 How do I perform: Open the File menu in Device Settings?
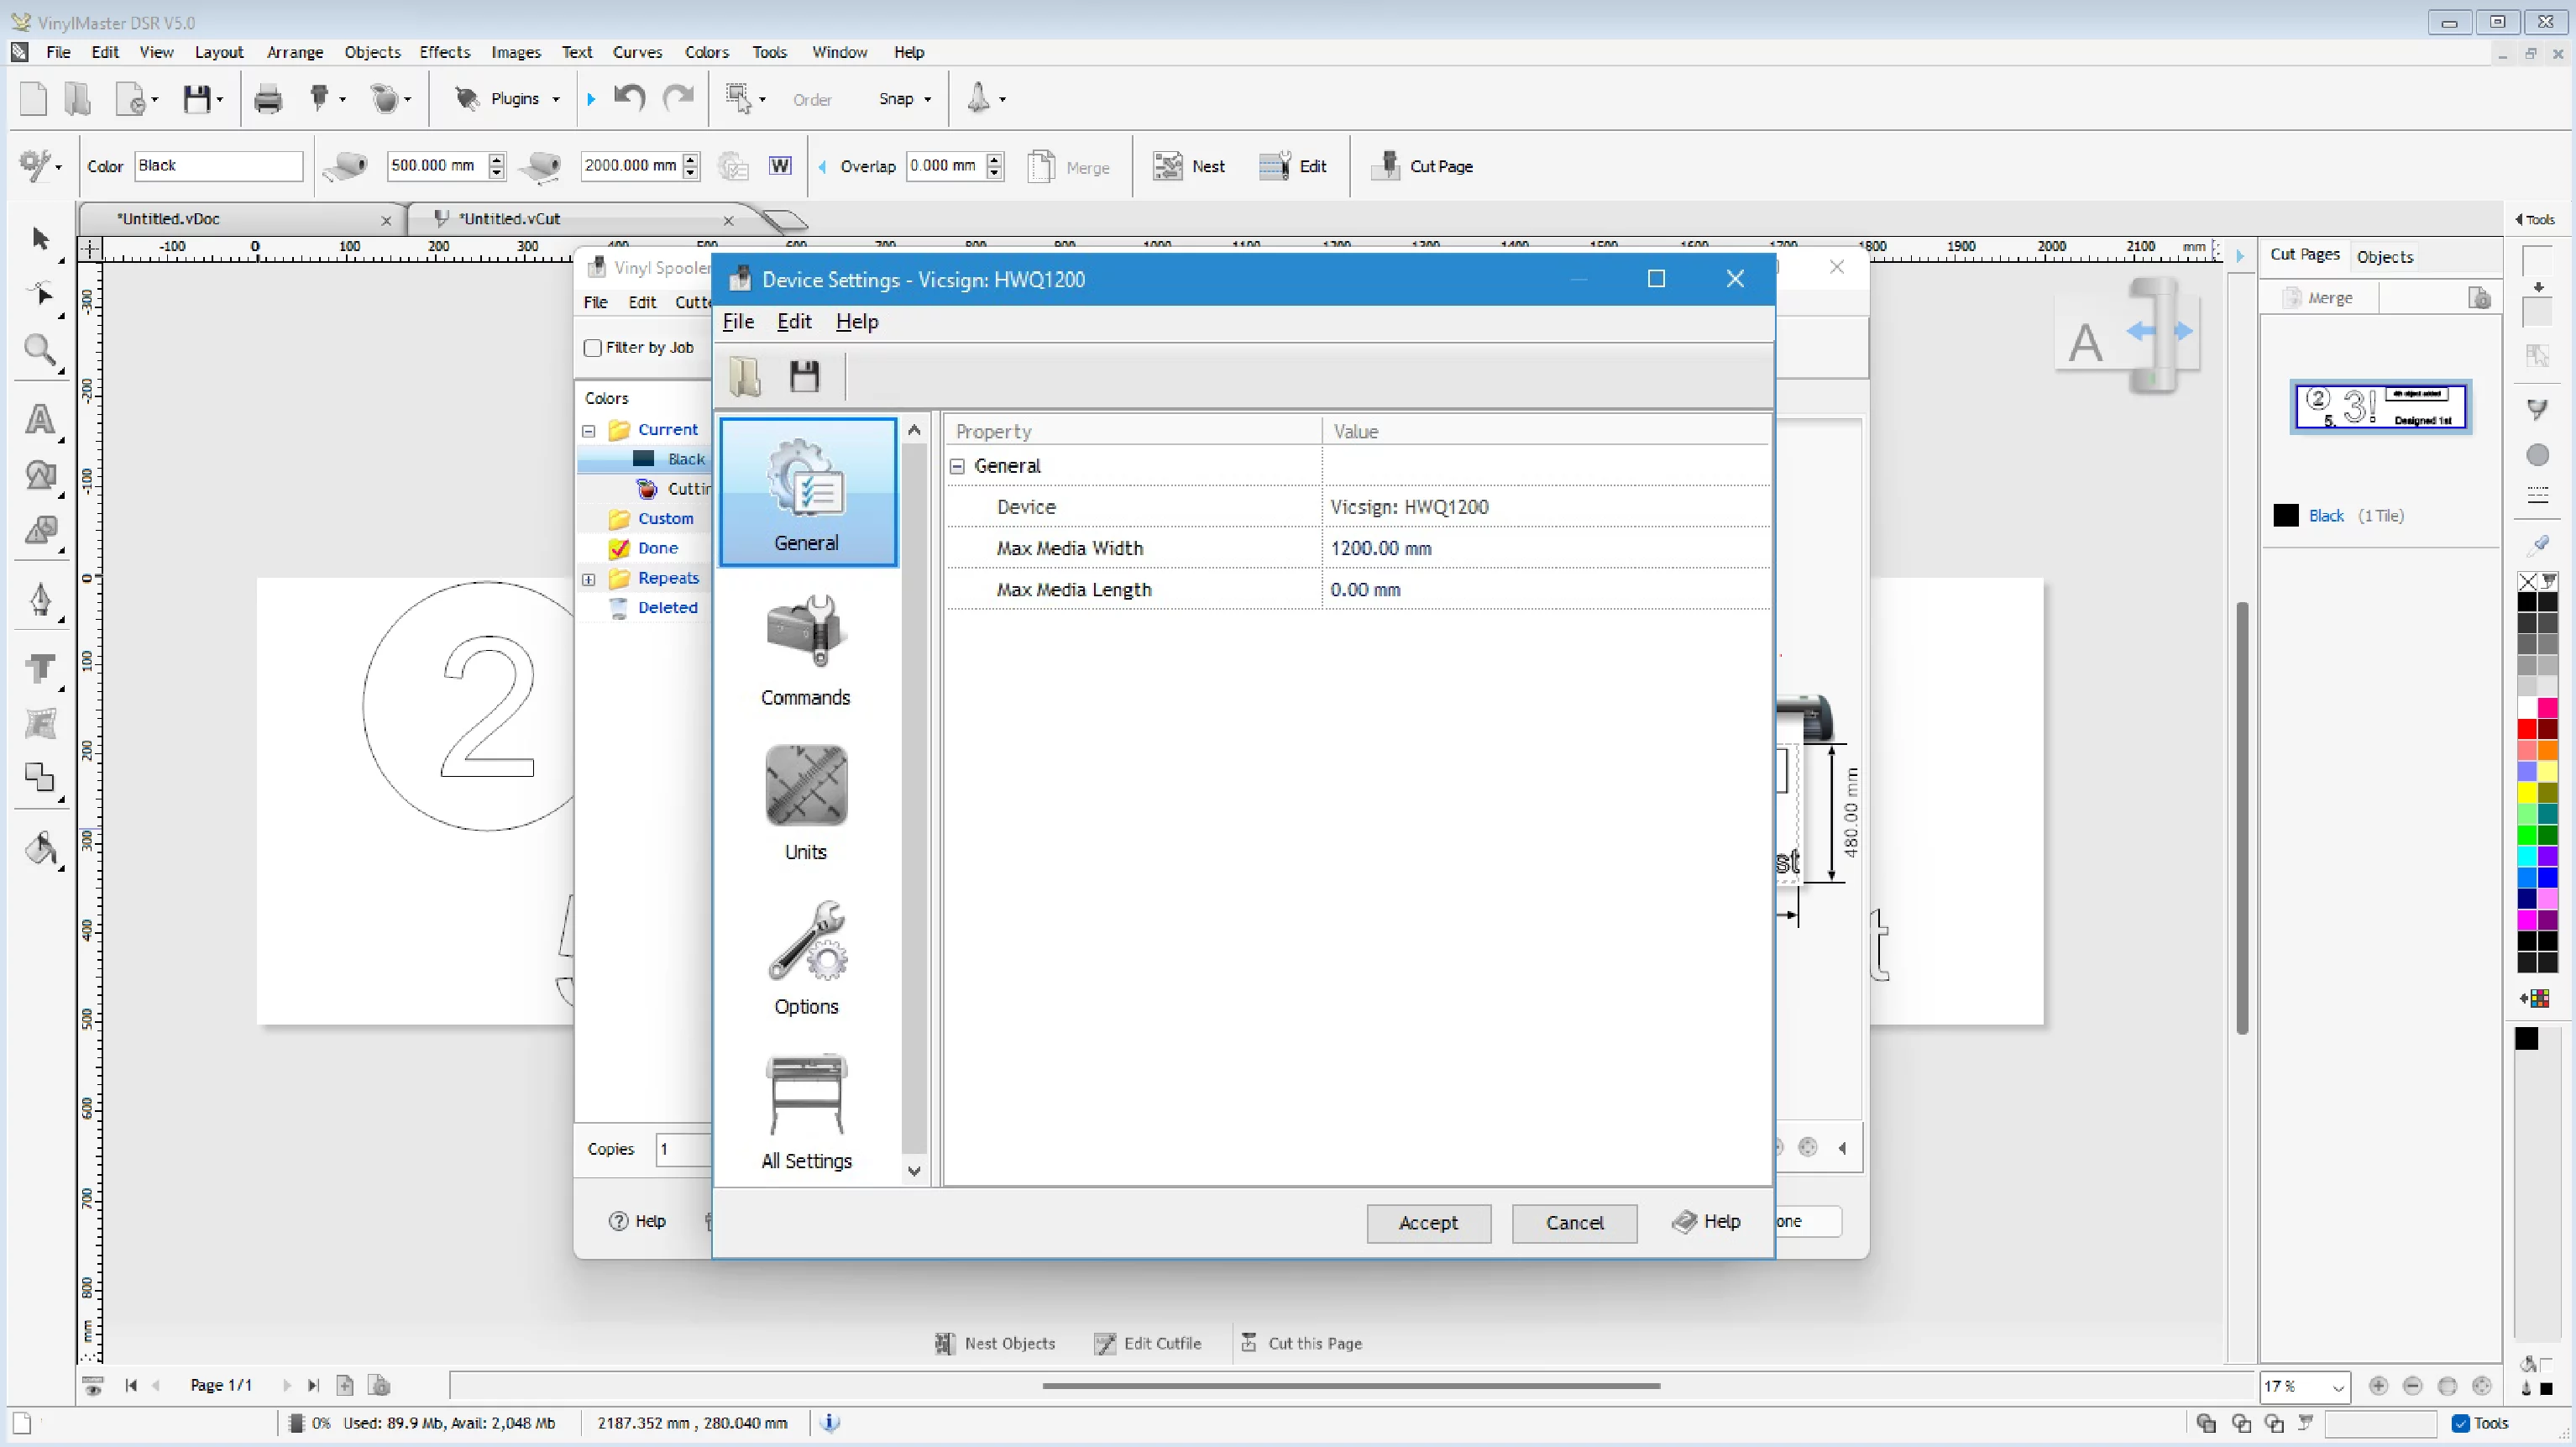coord(738,322)
